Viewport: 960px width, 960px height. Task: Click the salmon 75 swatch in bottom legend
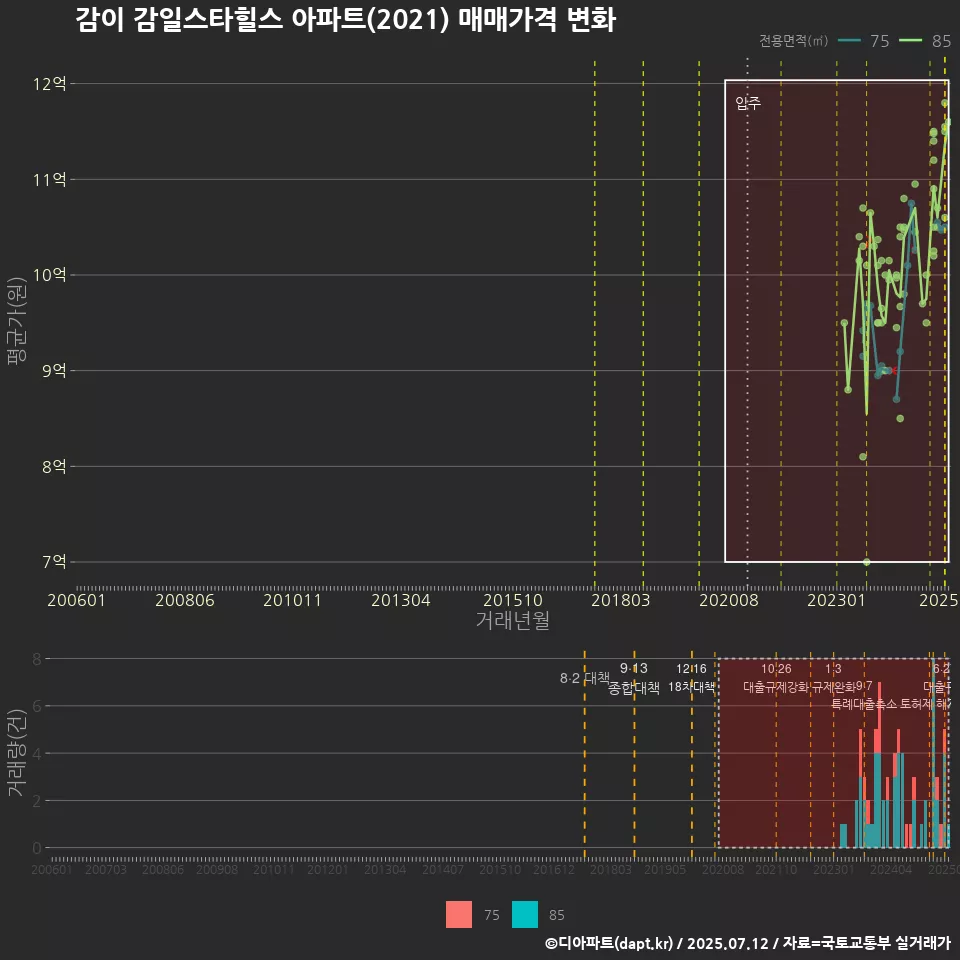click(x=459, y=915)
